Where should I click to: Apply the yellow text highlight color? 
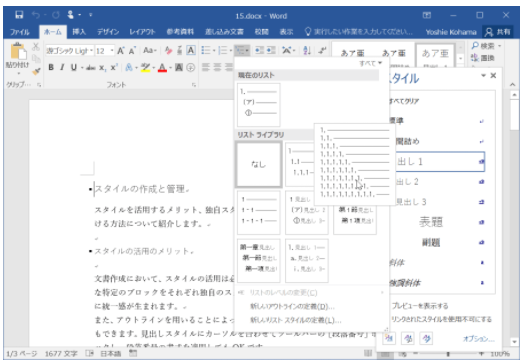point(145,68)
